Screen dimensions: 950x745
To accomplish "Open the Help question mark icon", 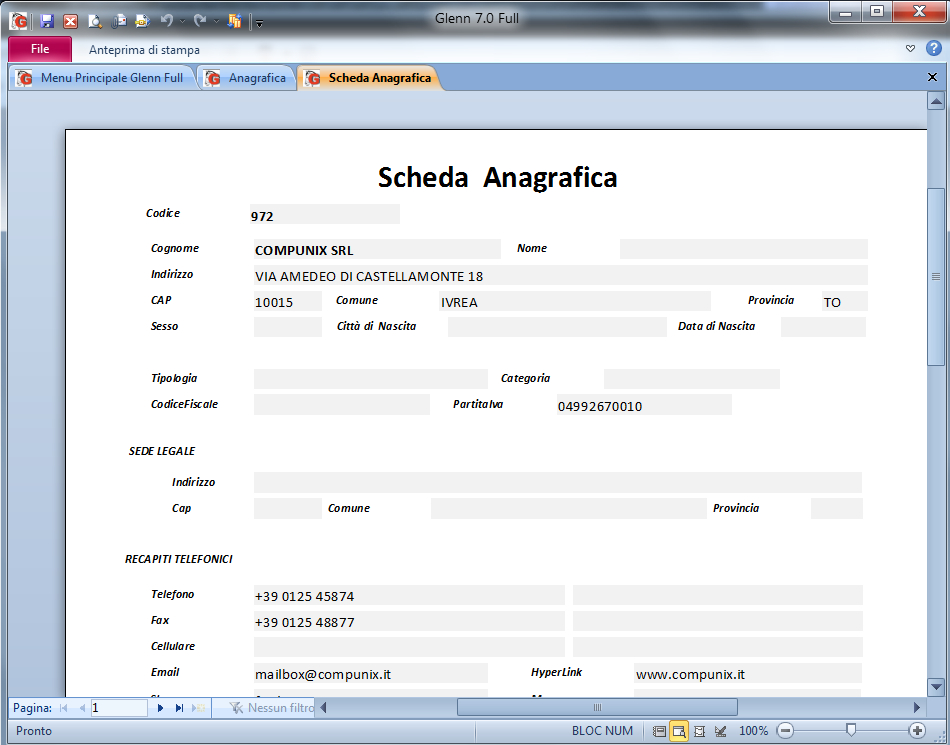I will [934, 48].
